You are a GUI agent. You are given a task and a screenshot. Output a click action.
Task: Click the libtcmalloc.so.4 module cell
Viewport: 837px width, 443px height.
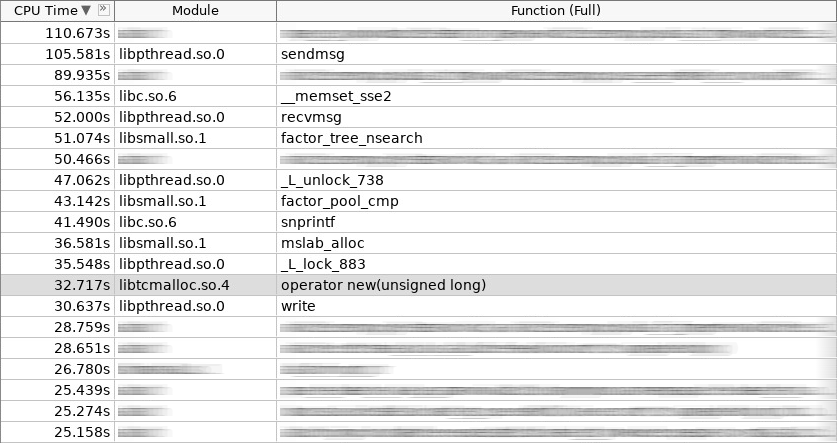(x=173, y=285)
